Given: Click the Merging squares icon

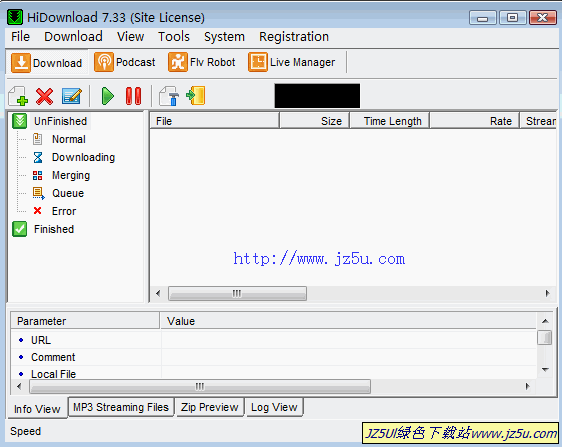Looking at the screenshot, I should point(38,175).
